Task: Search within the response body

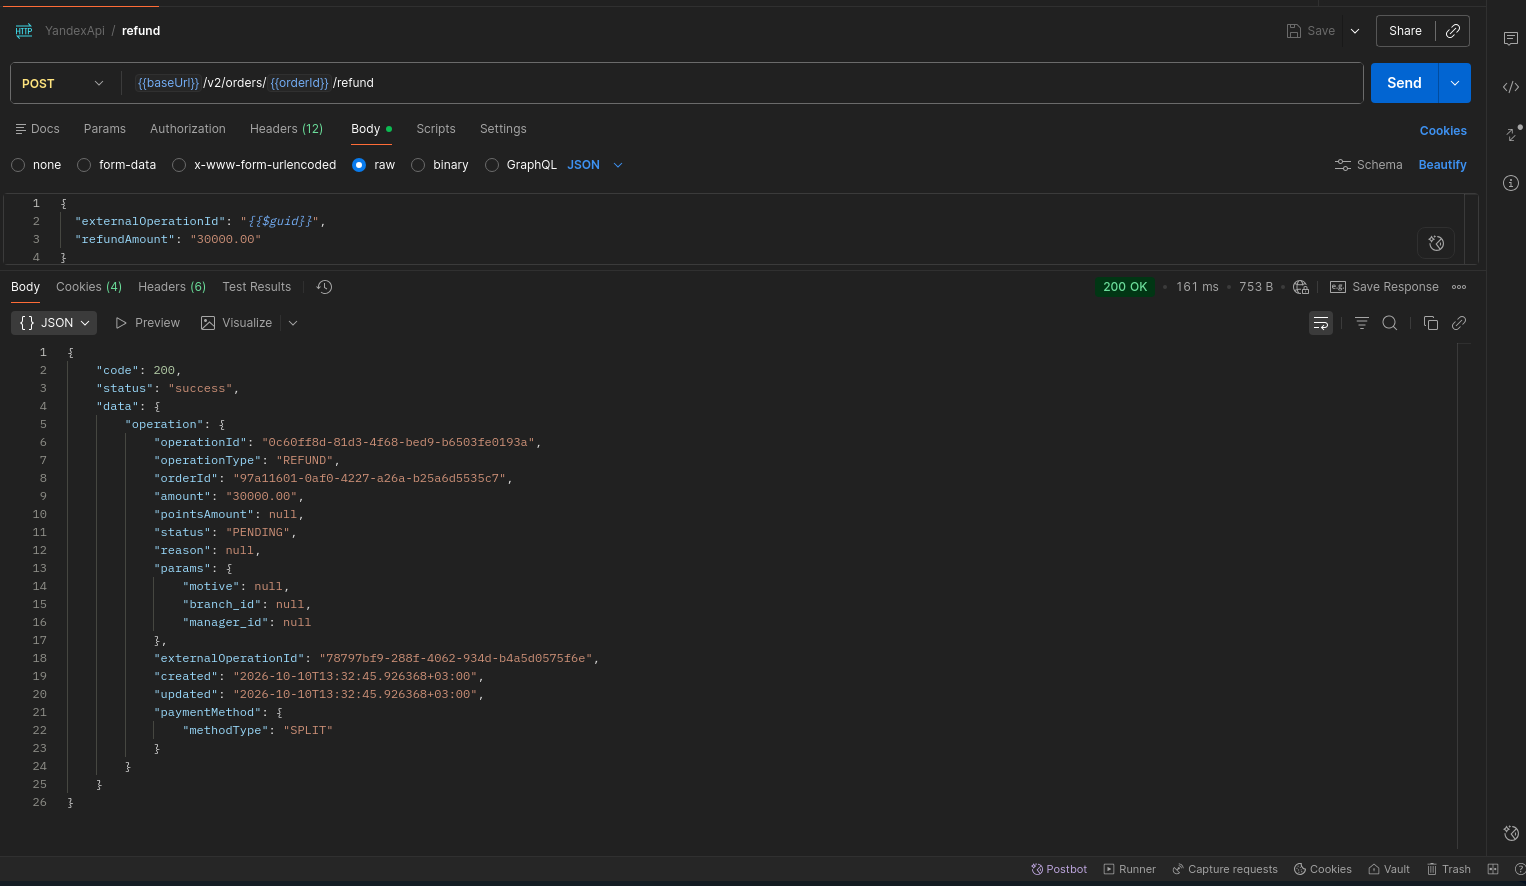Action: [x=1390, y=323]
